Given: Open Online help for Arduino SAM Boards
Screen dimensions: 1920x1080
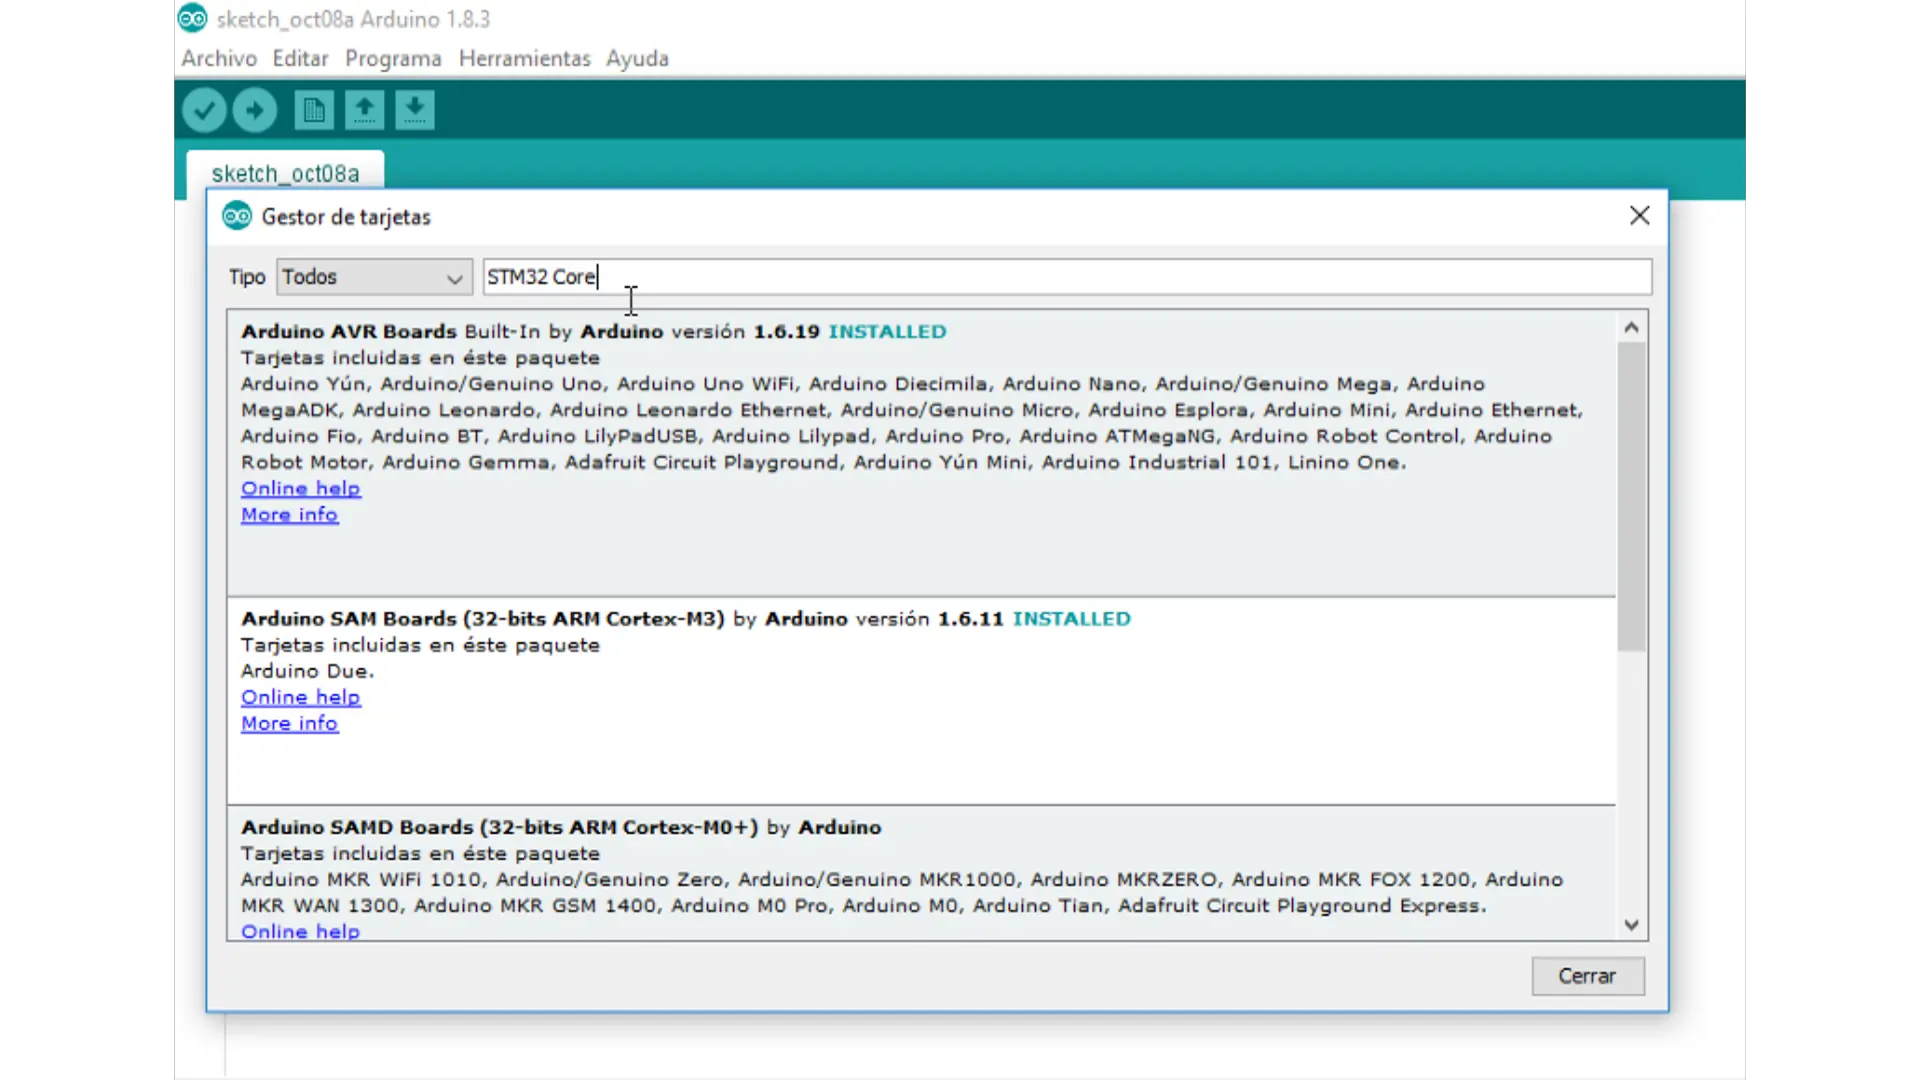Looking at the screenshot, I should pyautogui.click(x=301, y=697).
